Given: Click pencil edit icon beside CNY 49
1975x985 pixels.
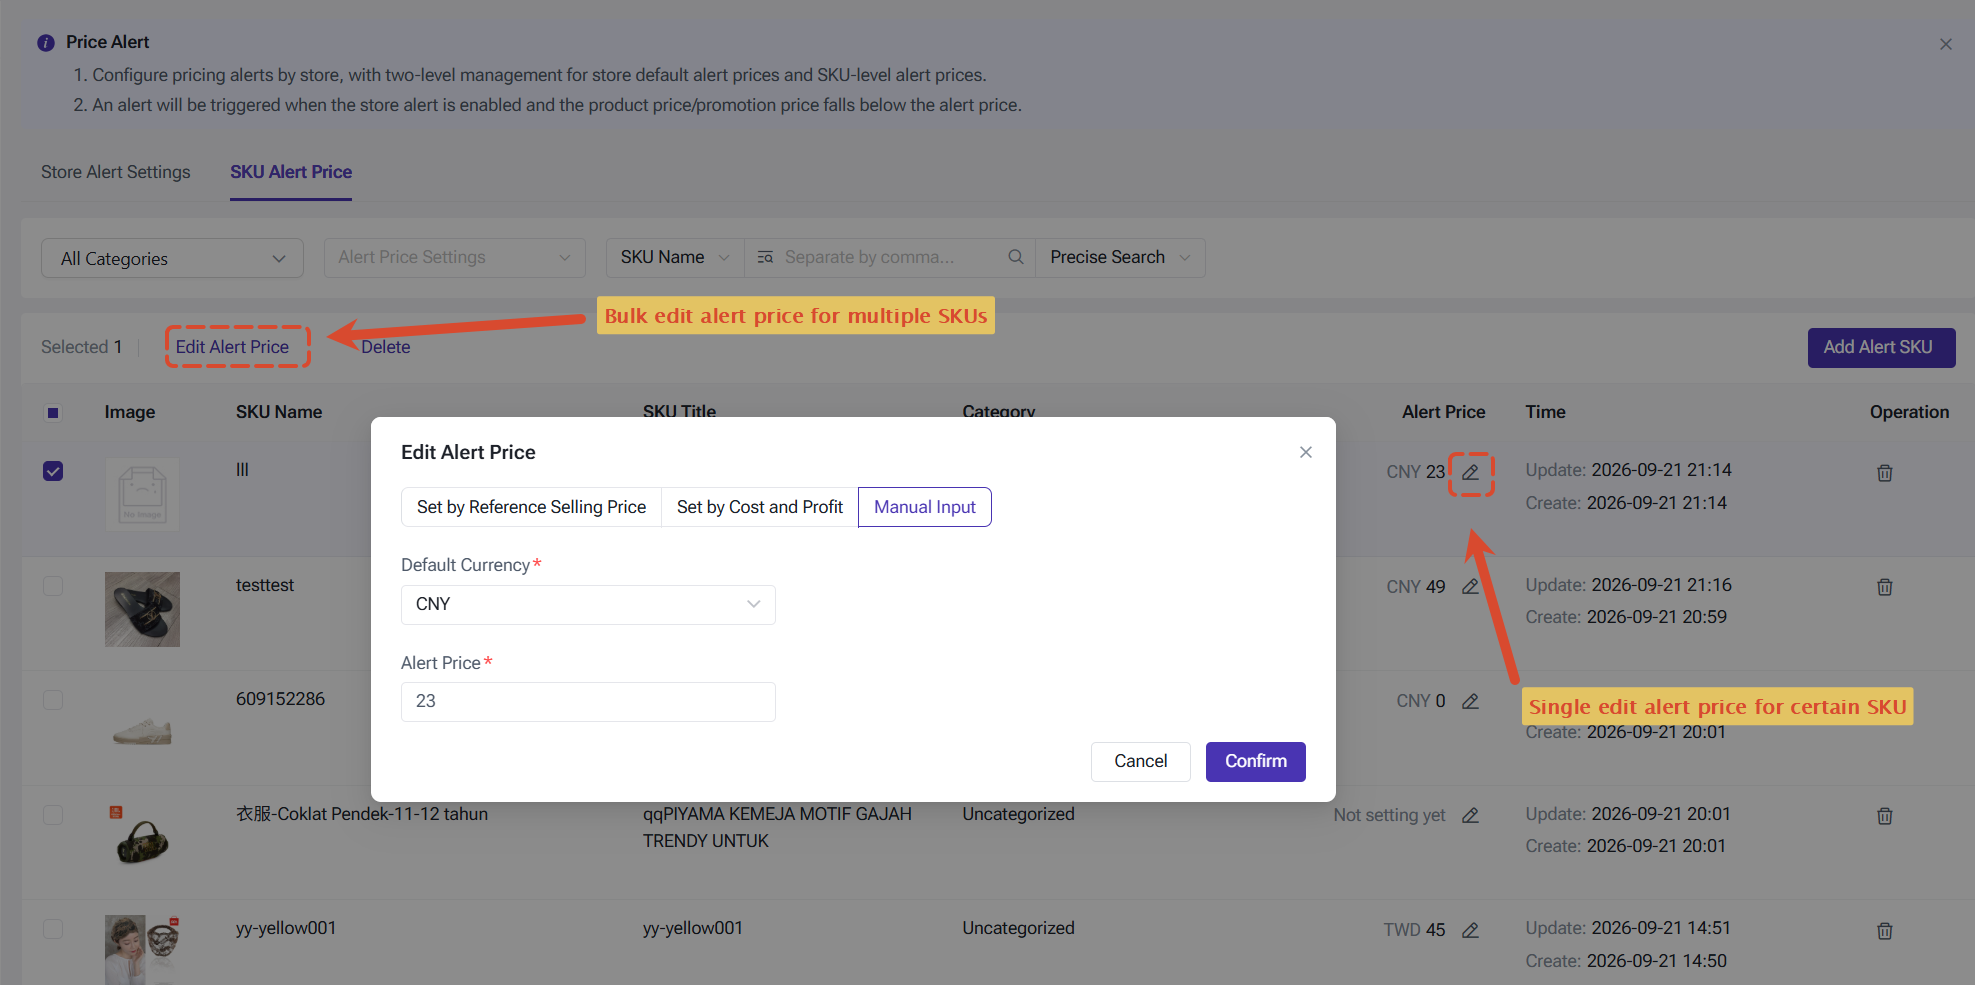Looking at the screenshot, I should (x=1470, y=587).
